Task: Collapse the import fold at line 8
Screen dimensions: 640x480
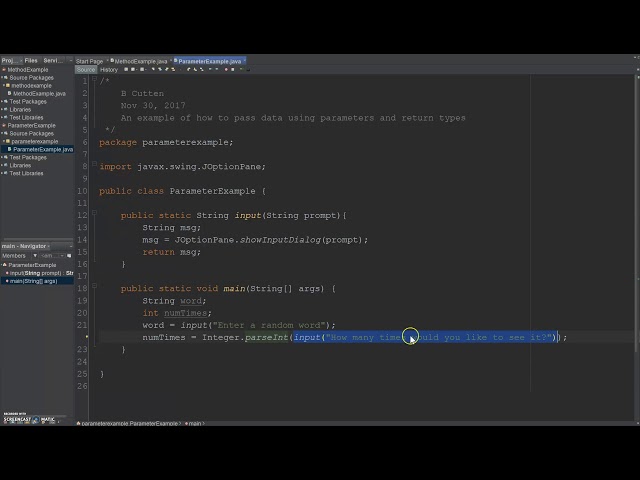Action: pos(94,164)
